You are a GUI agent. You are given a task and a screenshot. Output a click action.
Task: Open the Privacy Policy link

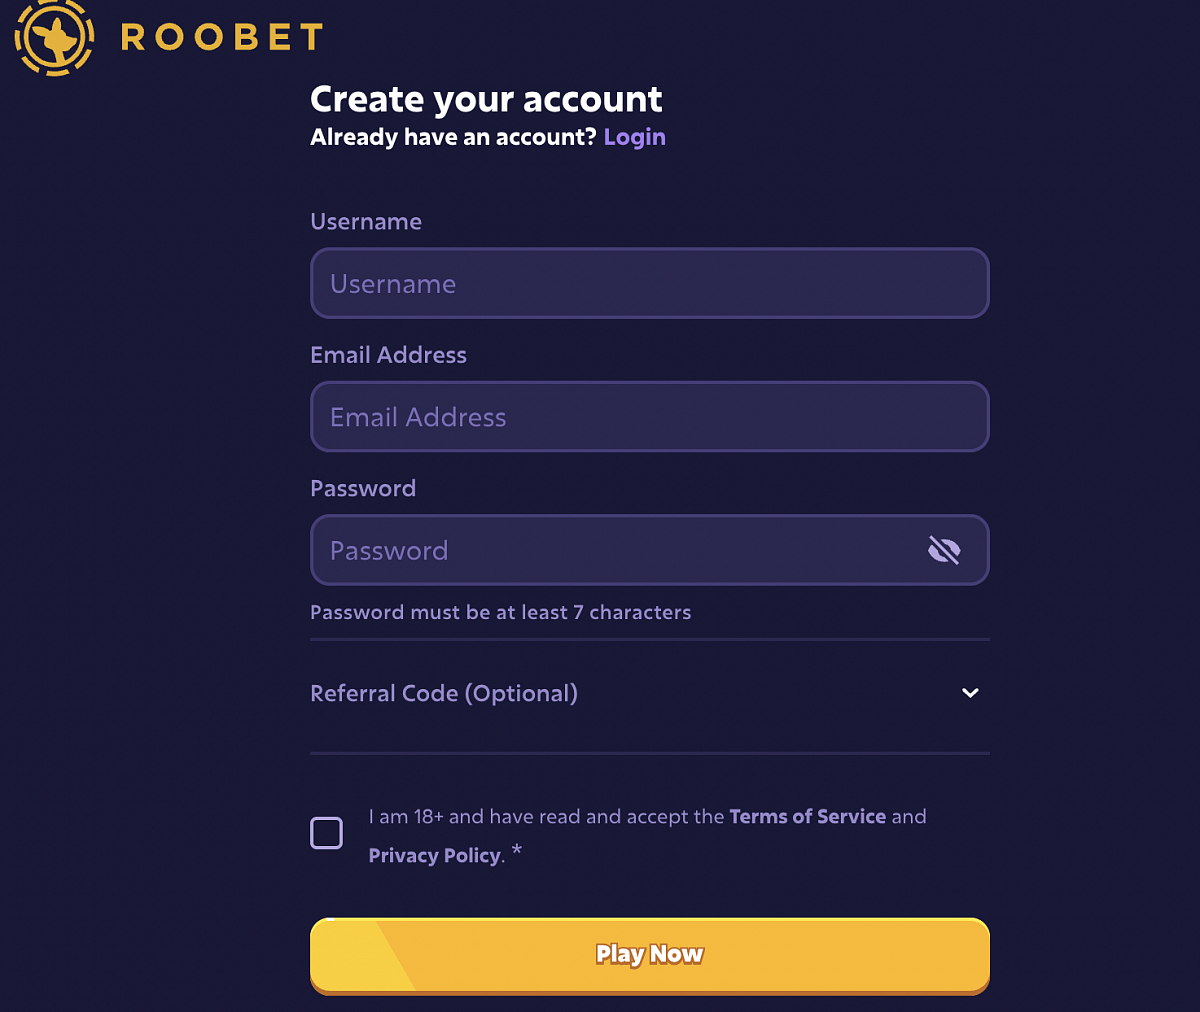tap(434, 855)
